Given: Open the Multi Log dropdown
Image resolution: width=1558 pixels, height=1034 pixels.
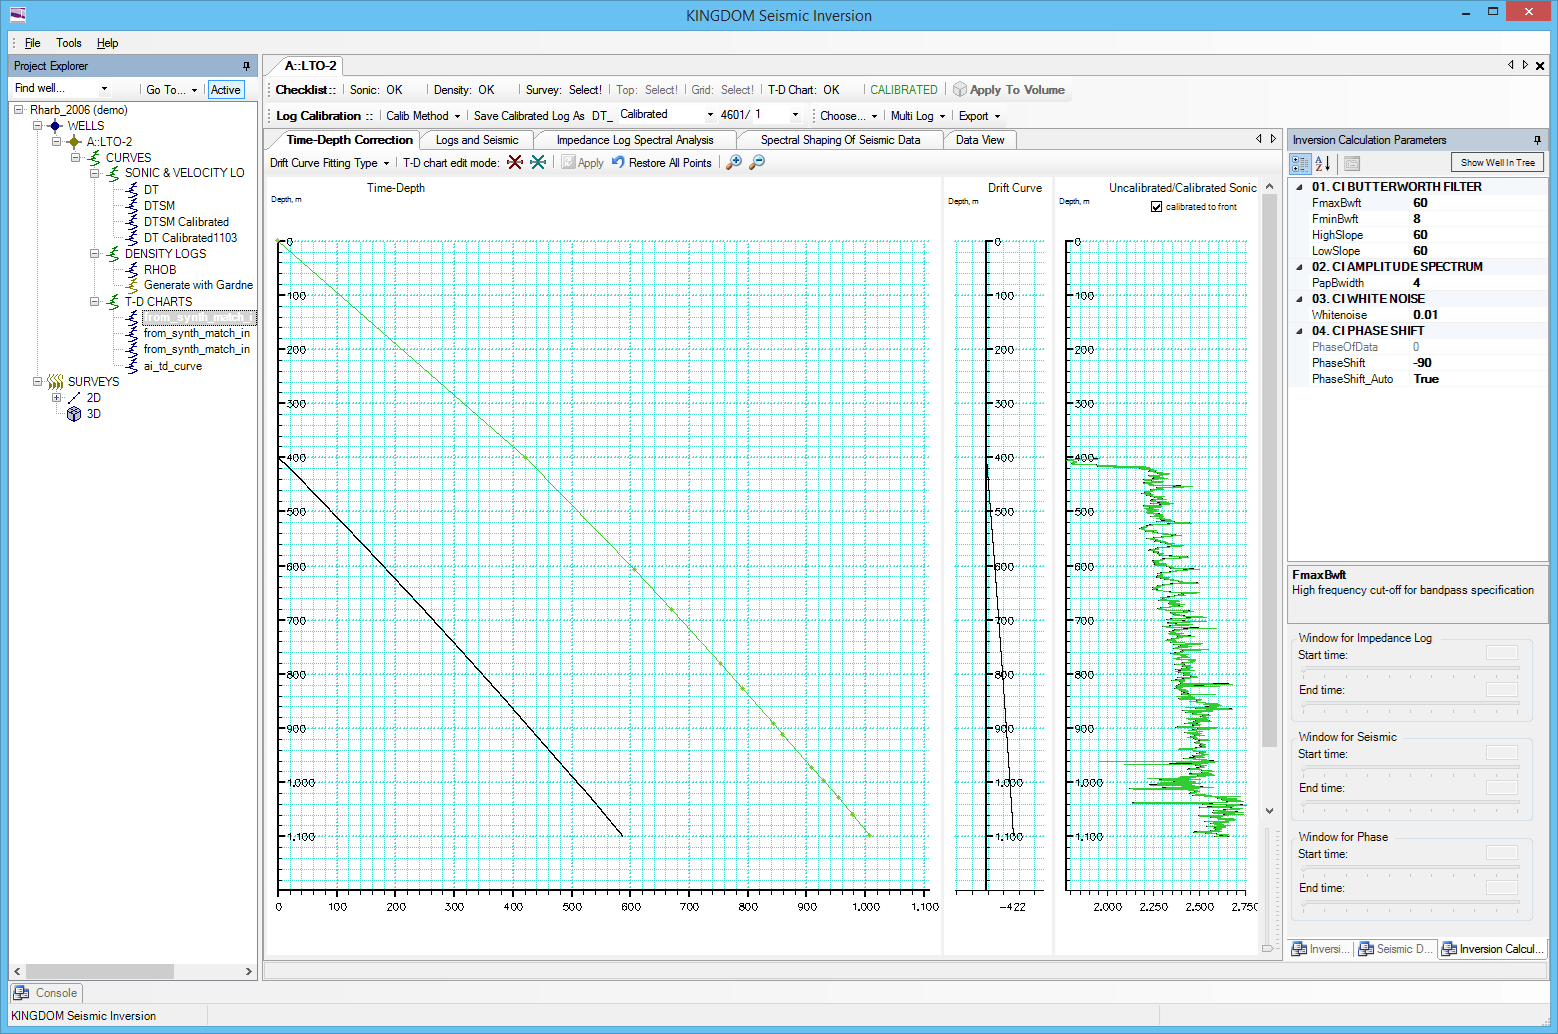Looking at the screenshot, I should point(917,116).
